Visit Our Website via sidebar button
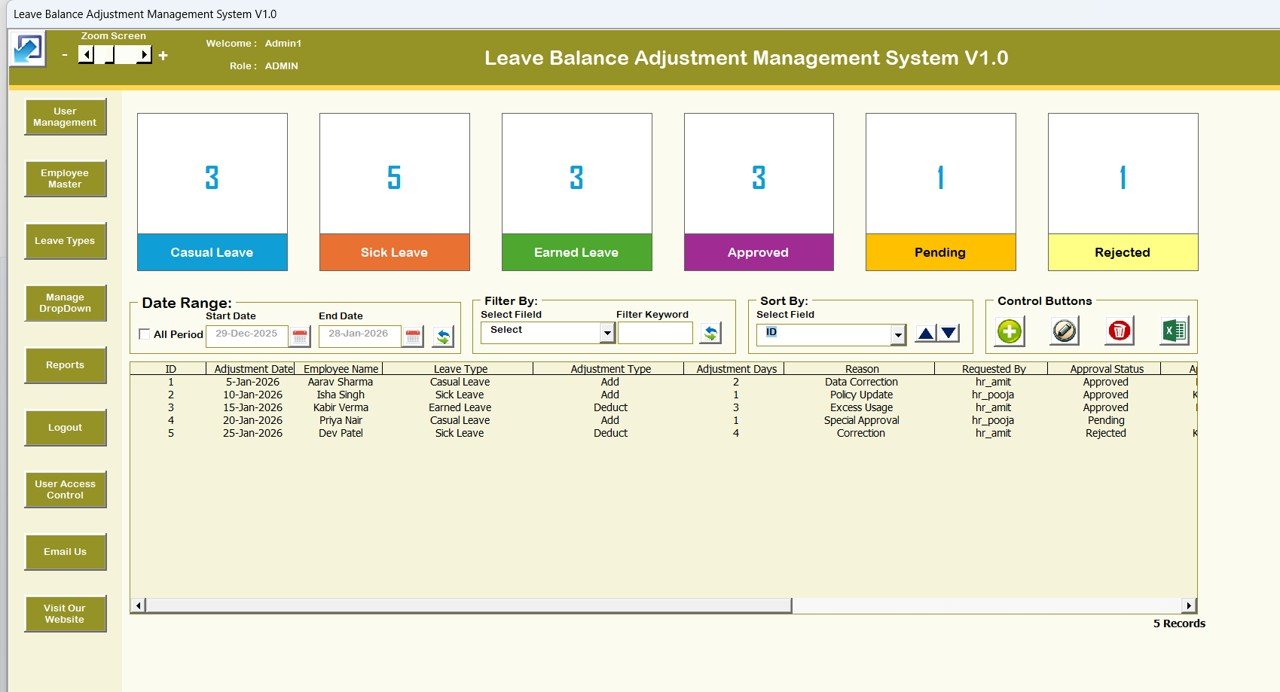The height and width of the screenshot is (692, 1280). click(x=64, y=614)
